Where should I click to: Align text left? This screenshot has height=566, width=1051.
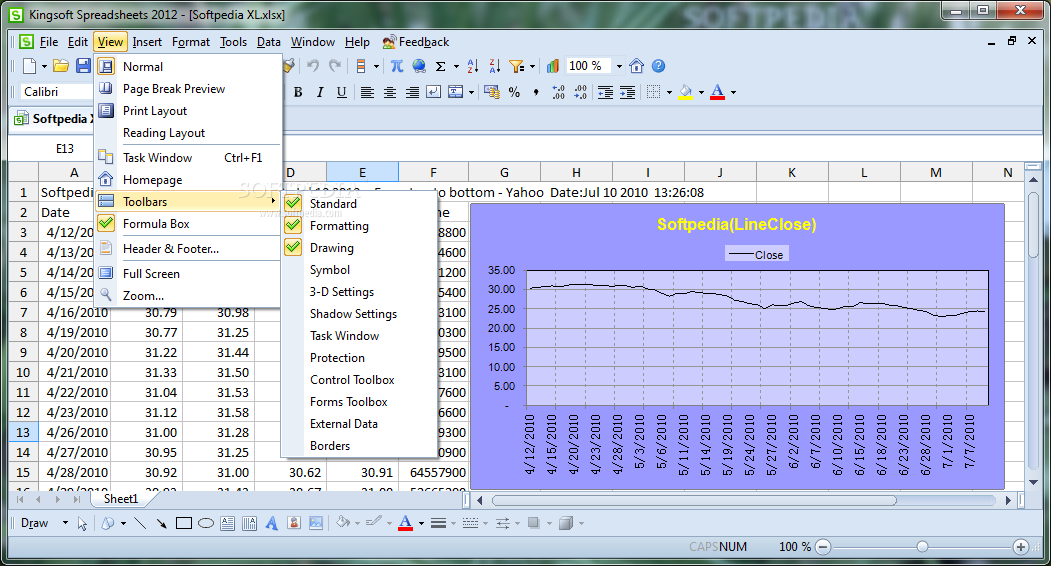pos(367,93)
